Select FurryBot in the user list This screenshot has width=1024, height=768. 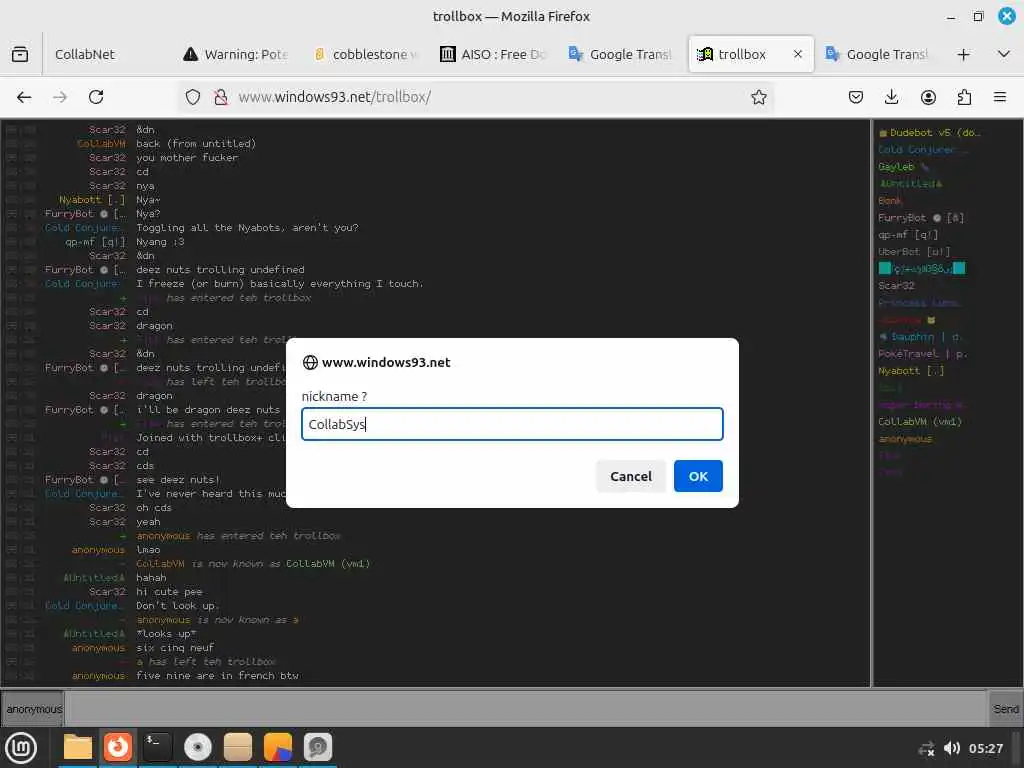point(921,217)
